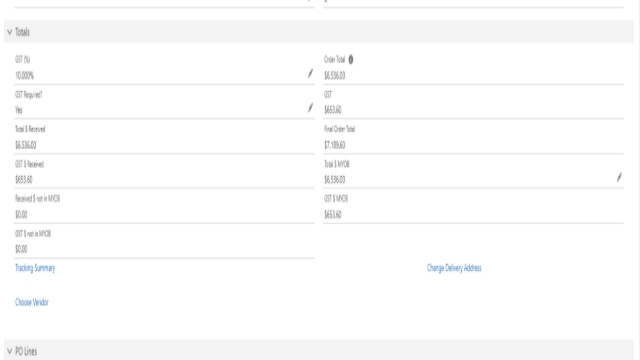The width and height of the screenshot is (640, 360).
Task: Select the Final Order Total label
Action: pos(340,129)
